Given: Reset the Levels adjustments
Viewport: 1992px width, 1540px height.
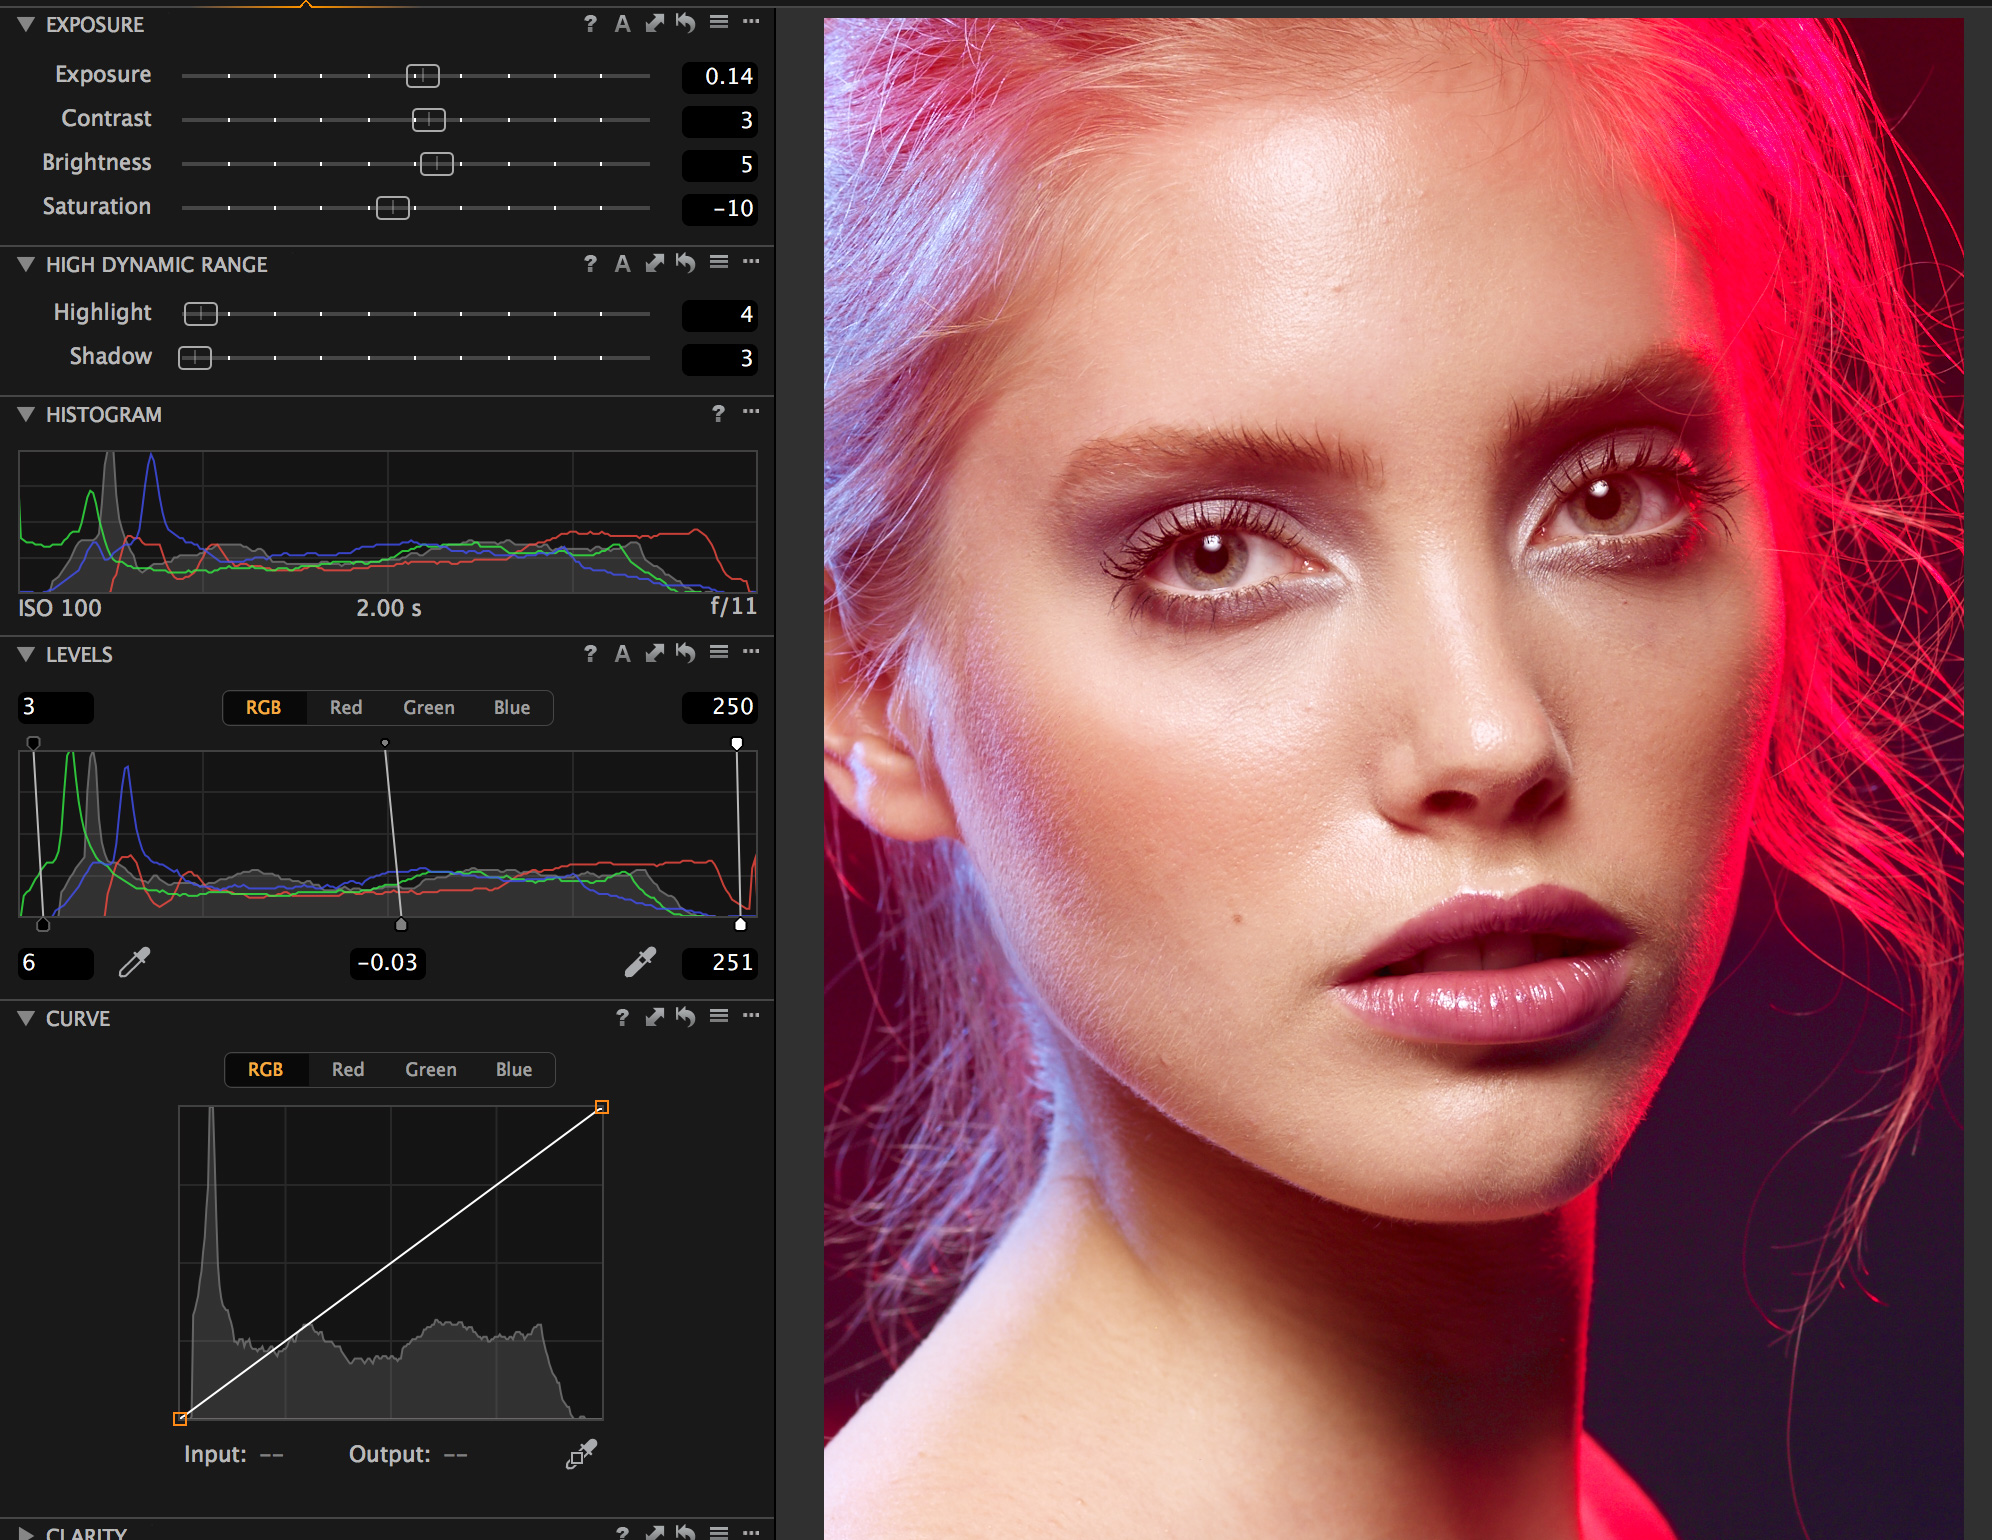Looking at the screenshot, I should pos(686,653).
